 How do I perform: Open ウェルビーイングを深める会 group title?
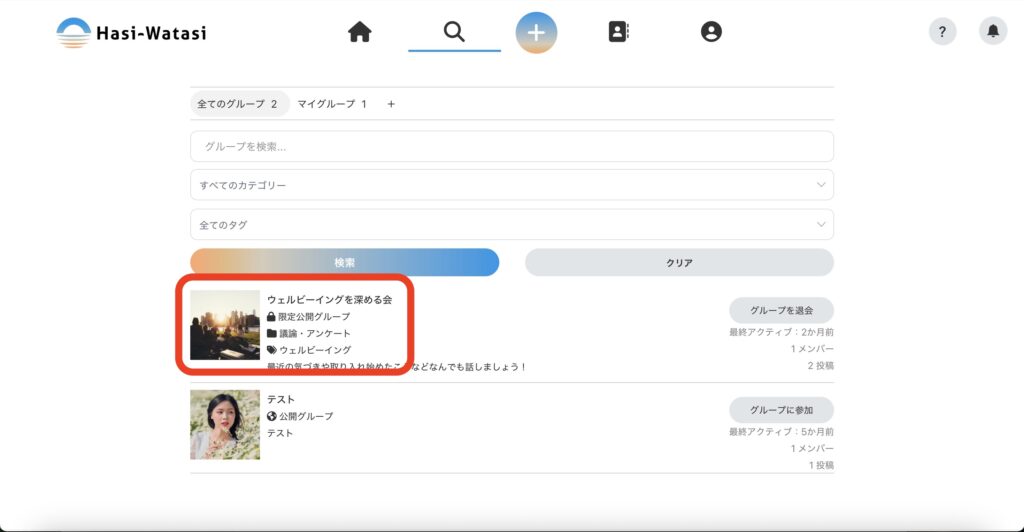[329, 299]
